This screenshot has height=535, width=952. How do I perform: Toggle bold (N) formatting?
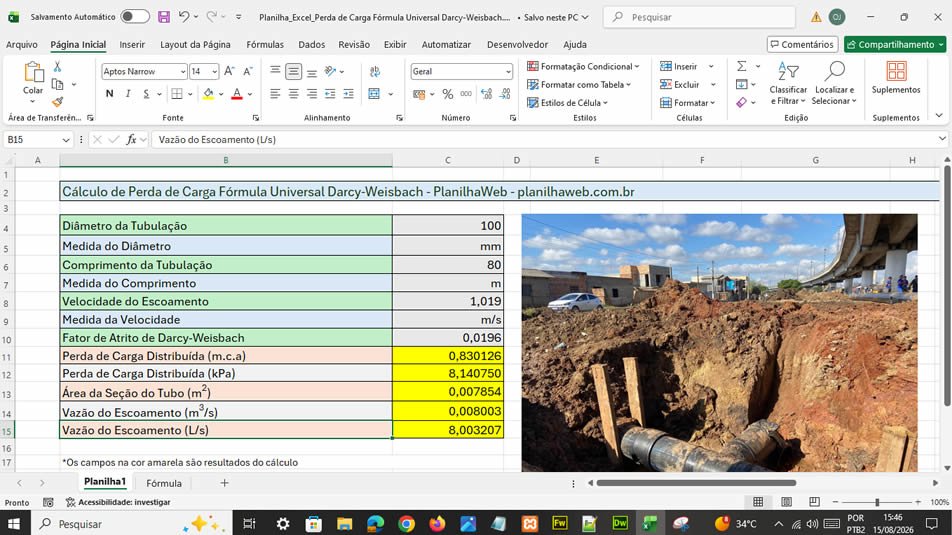[x=109, y=94]
